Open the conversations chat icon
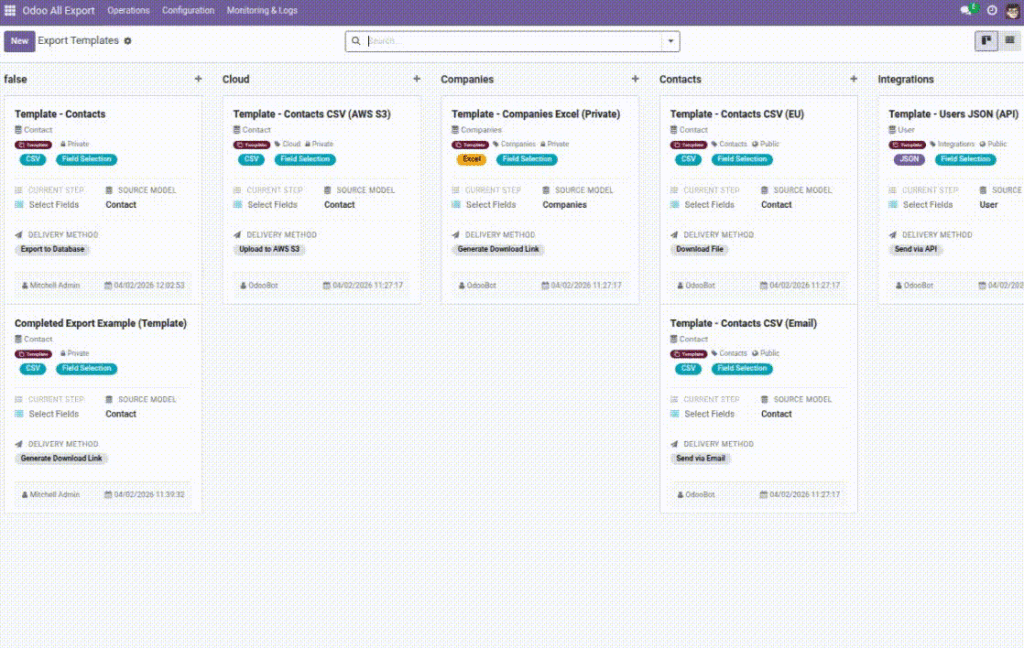Viewport: 1024px width, 648px height. click(x=967, y=10)
